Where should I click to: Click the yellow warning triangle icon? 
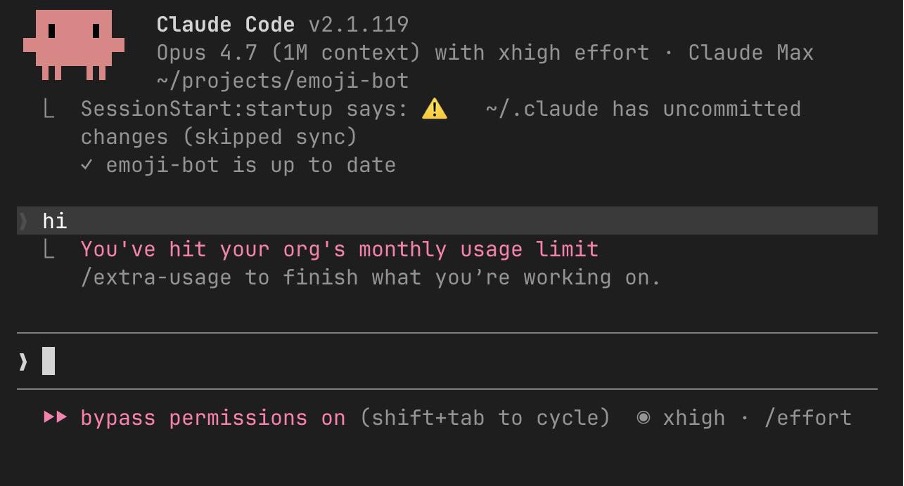click(434, 109)
